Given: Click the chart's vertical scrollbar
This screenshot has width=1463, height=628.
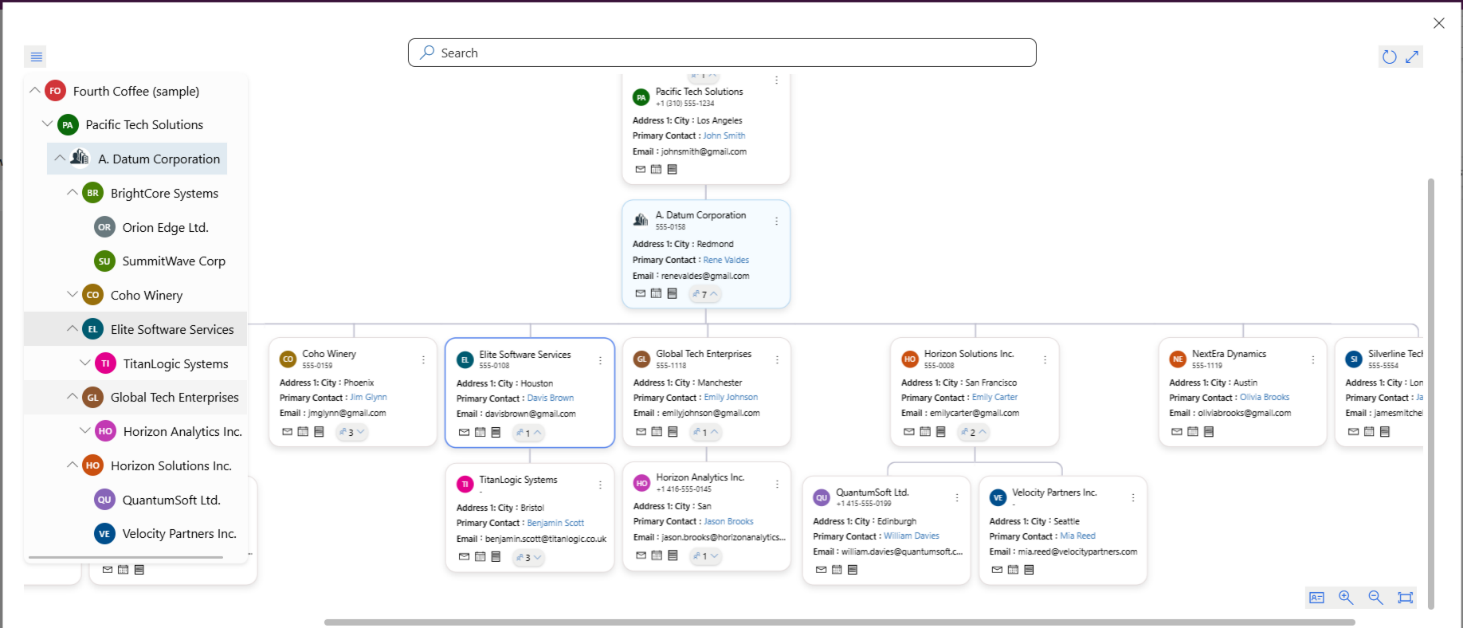Looking at the screenshot, I should tap(1431, 394).
